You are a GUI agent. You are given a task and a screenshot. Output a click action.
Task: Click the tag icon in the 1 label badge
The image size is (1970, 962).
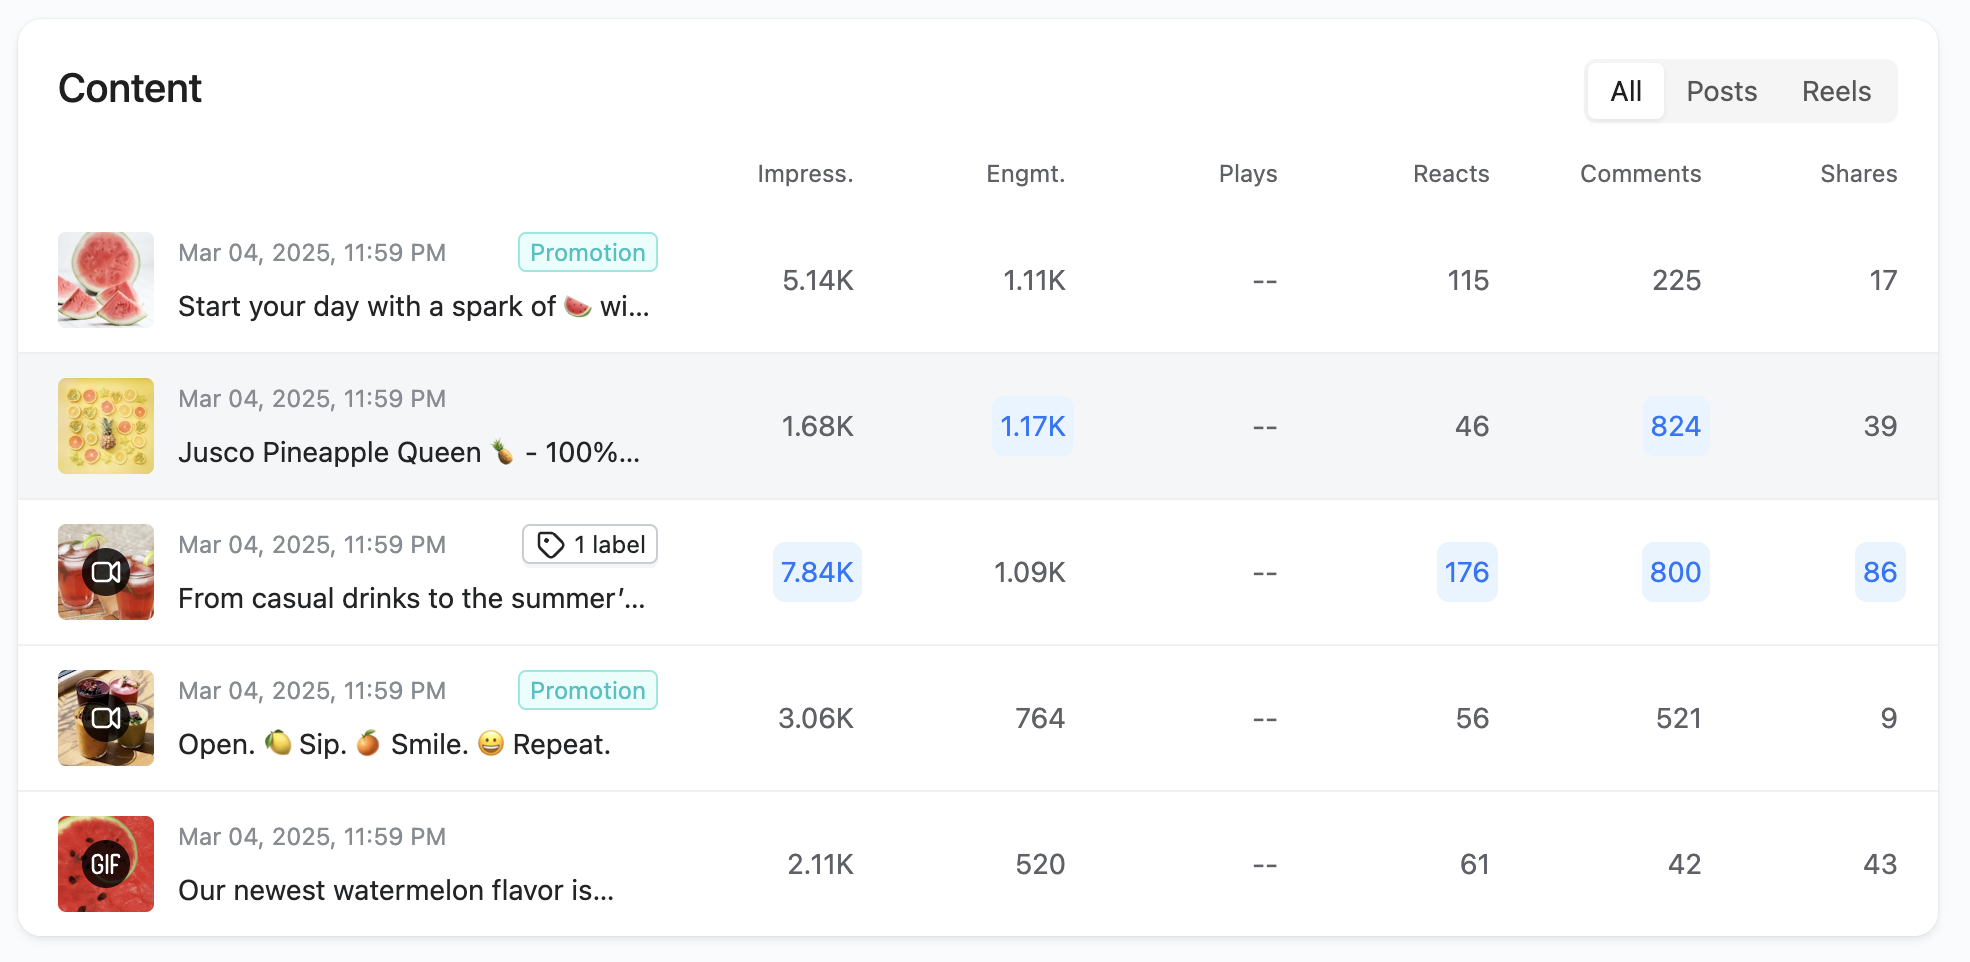tap(550, 545)
